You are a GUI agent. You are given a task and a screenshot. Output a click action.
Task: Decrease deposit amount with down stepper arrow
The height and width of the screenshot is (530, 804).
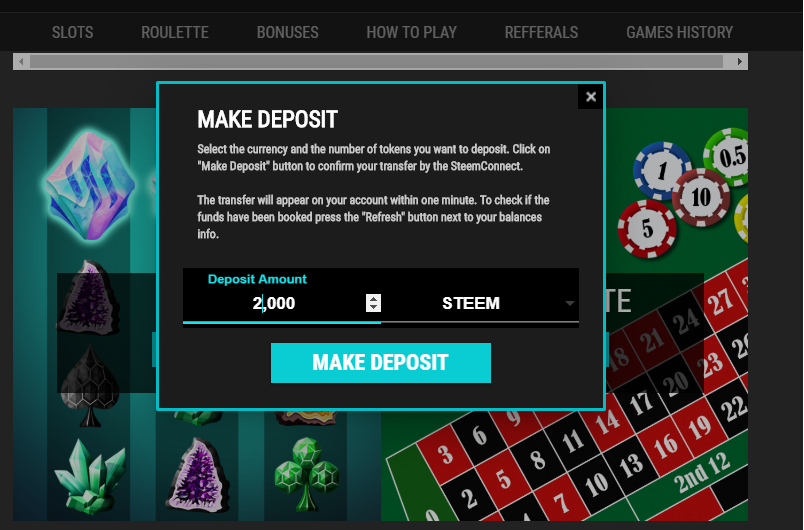tap(373, 307)
